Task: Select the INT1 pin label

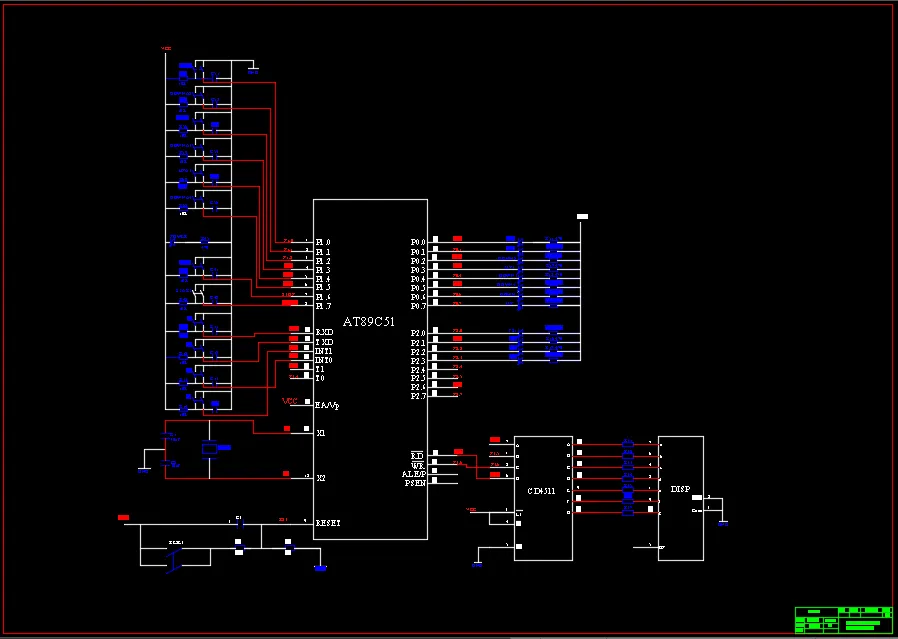Action: 324,351
